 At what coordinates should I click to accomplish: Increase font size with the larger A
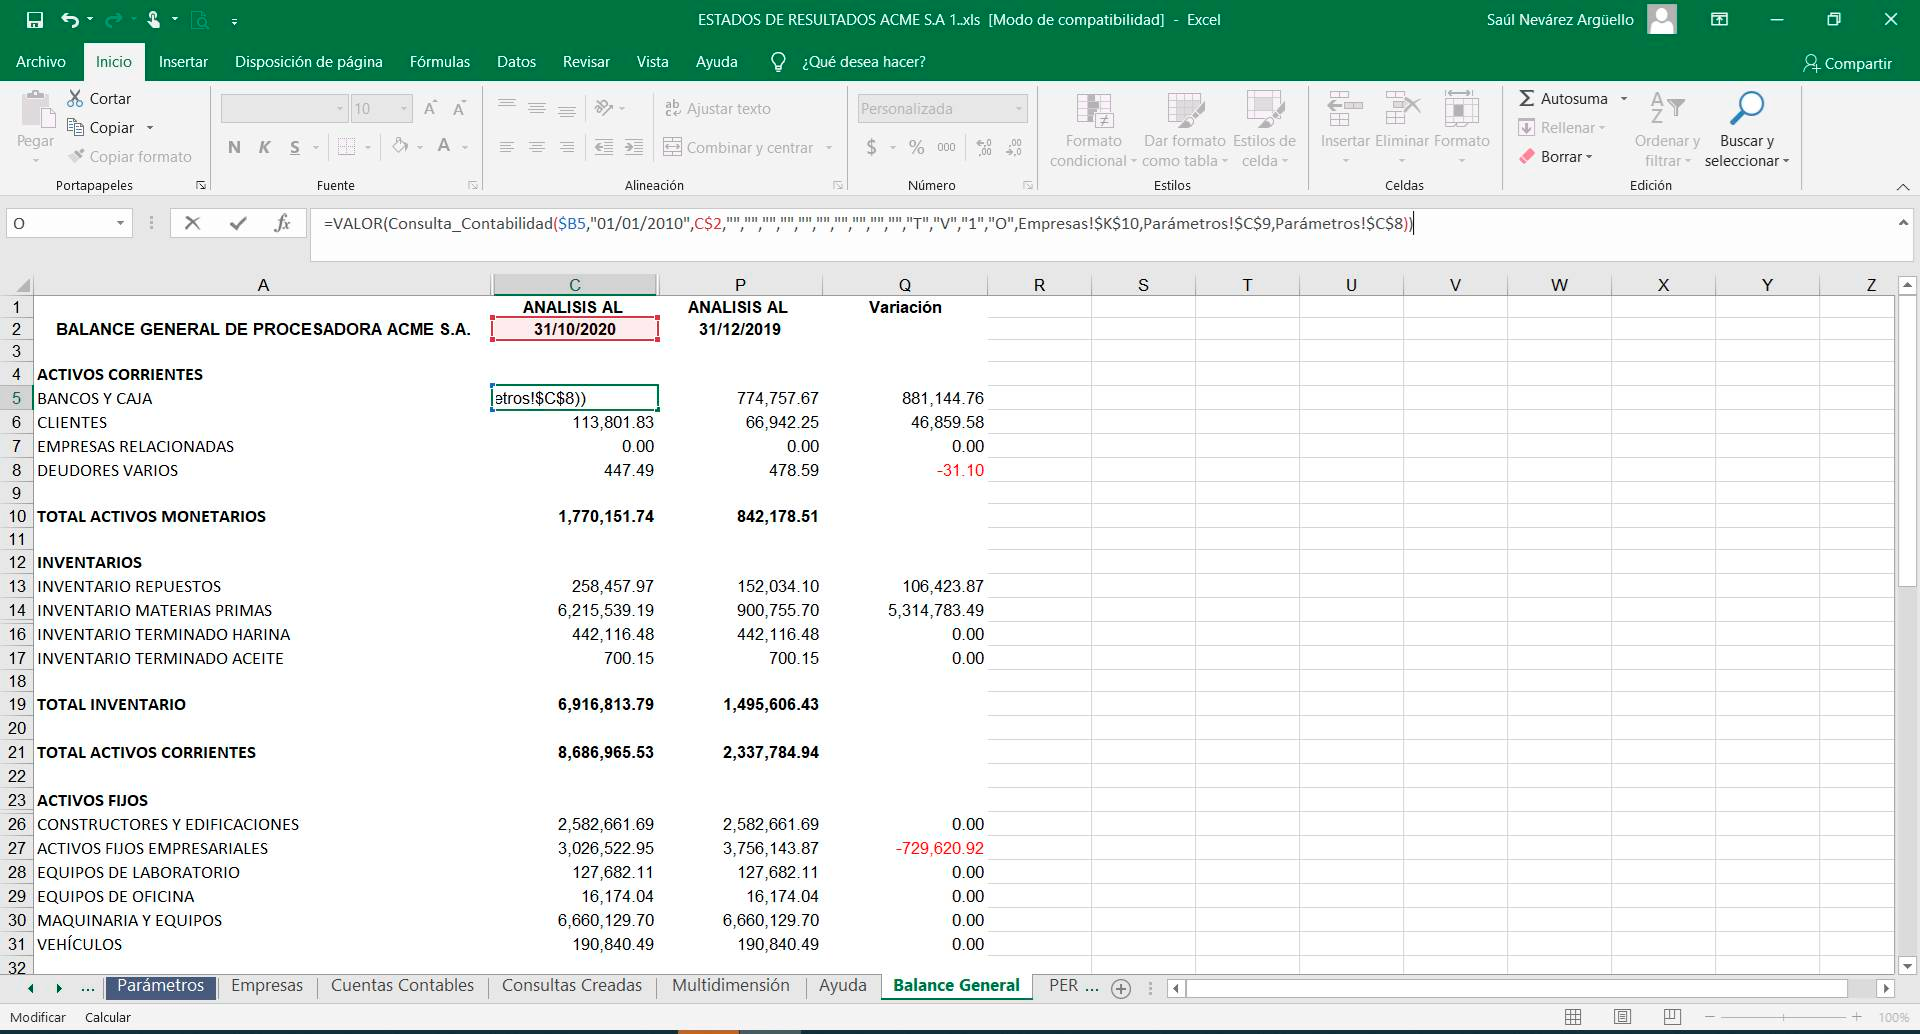(x=430, y=109)
